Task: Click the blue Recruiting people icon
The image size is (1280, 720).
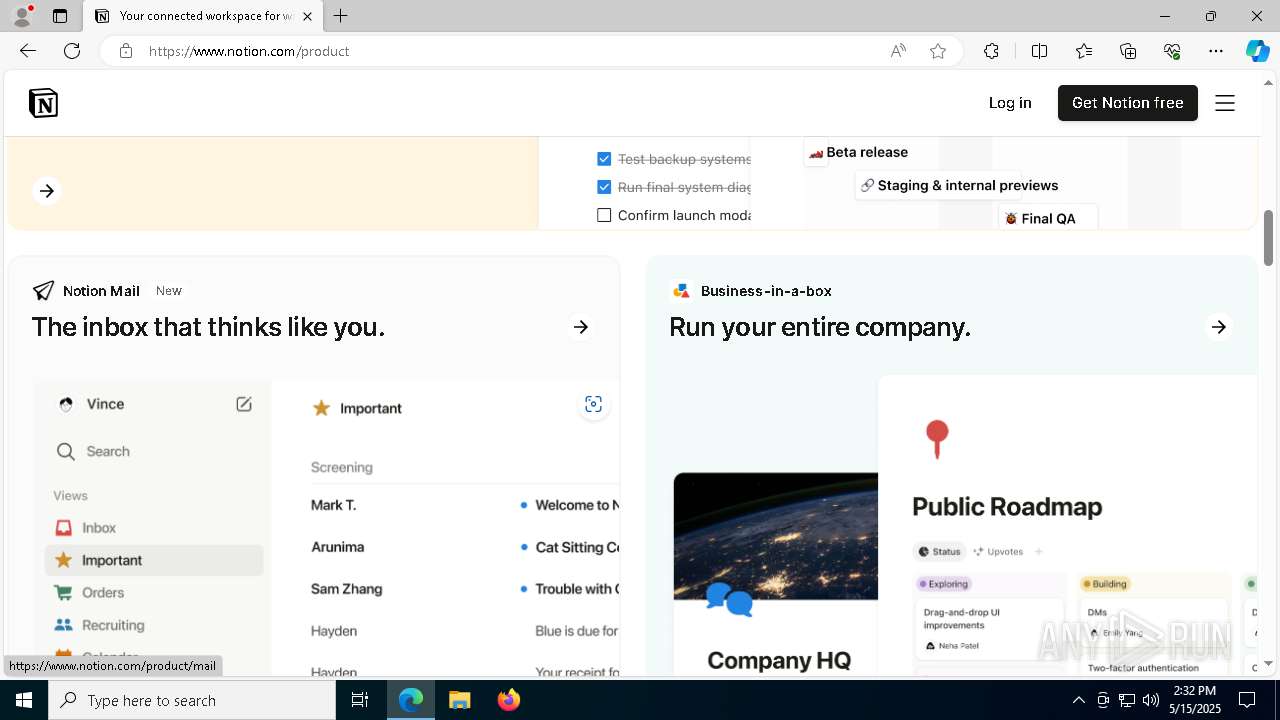Action: [63, 625]
